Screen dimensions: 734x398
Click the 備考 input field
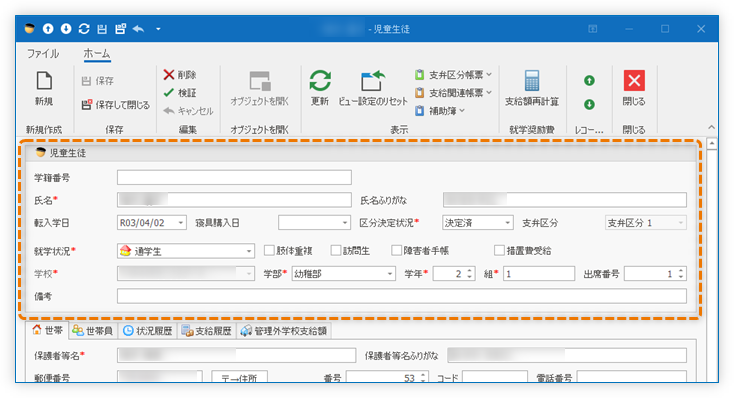pyautogui.click(x=402, y=296)
